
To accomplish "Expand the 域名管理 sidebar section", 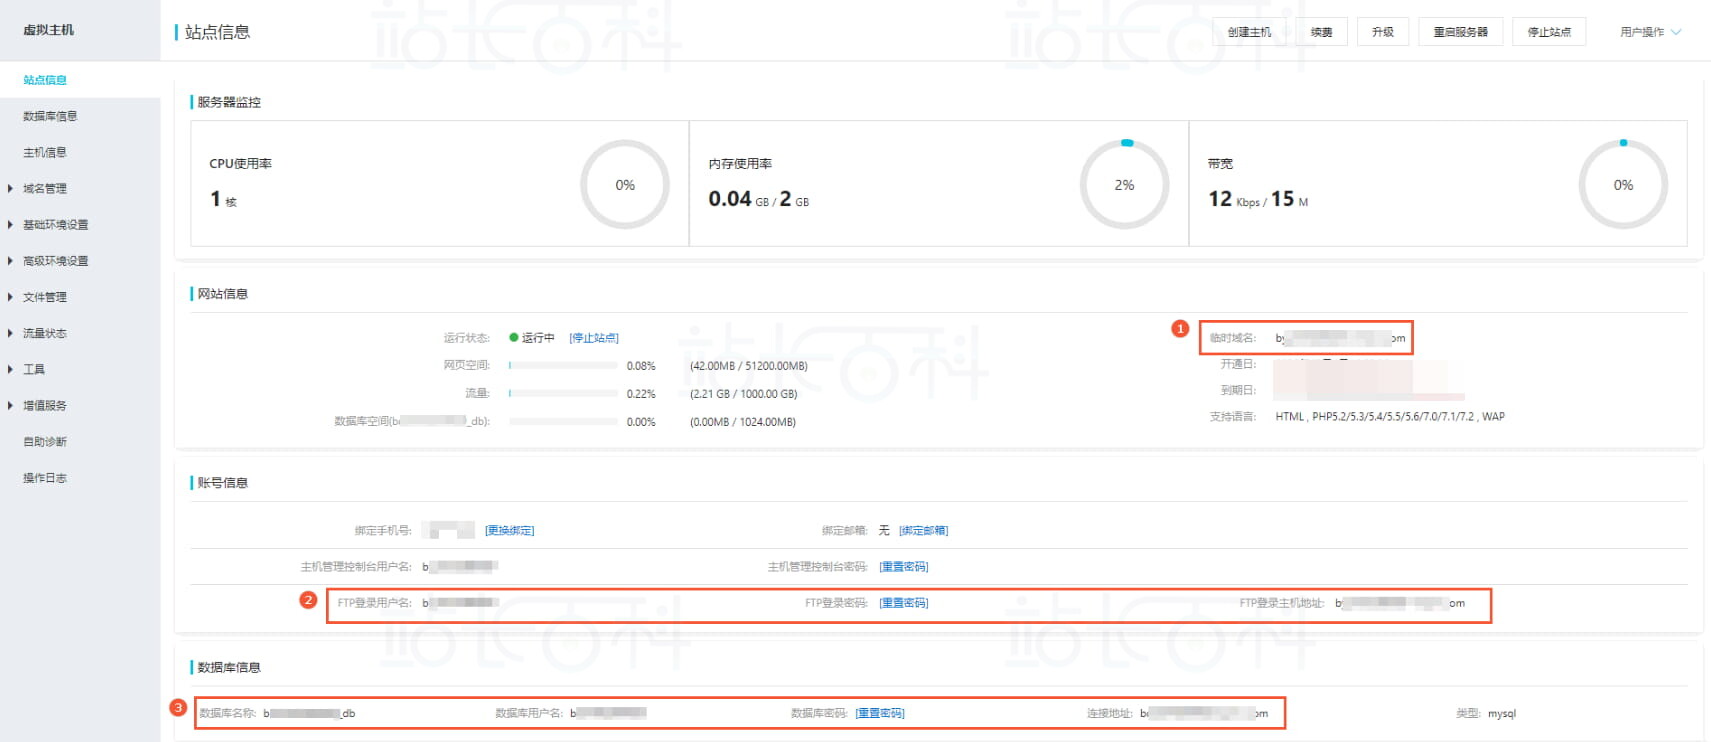I will 45,189.
